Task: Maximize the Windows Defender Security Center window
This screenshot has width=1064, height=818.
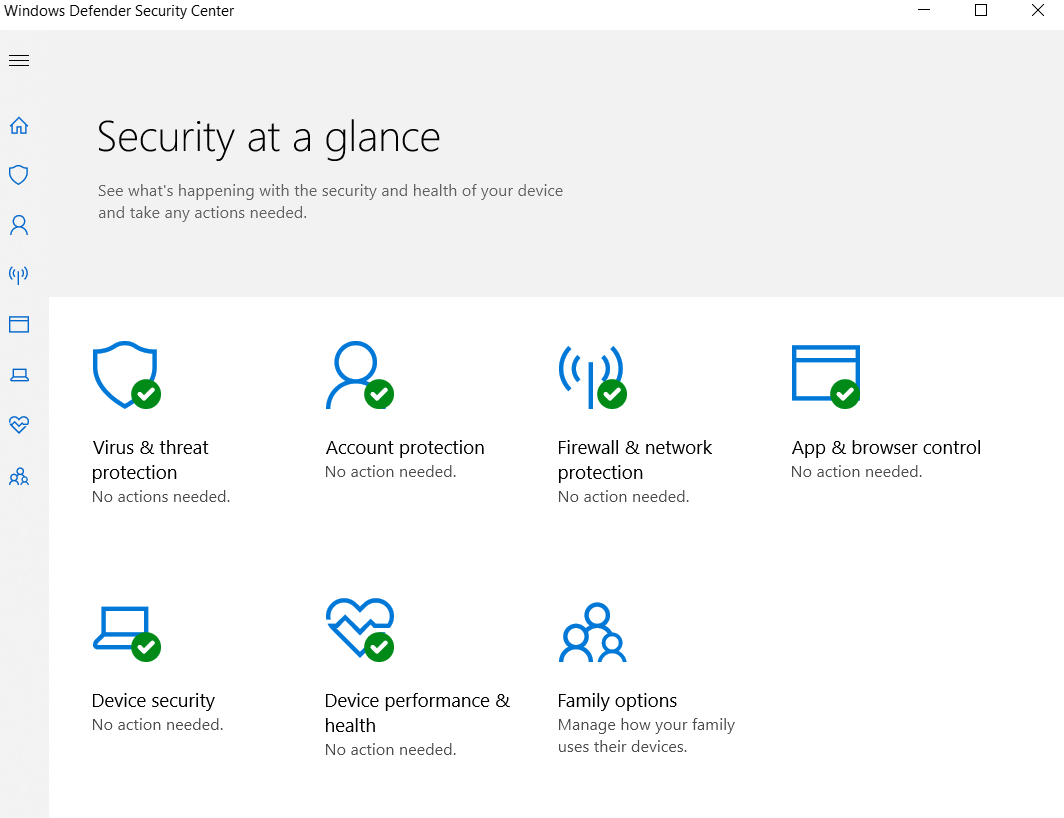Action: point(981,11)
